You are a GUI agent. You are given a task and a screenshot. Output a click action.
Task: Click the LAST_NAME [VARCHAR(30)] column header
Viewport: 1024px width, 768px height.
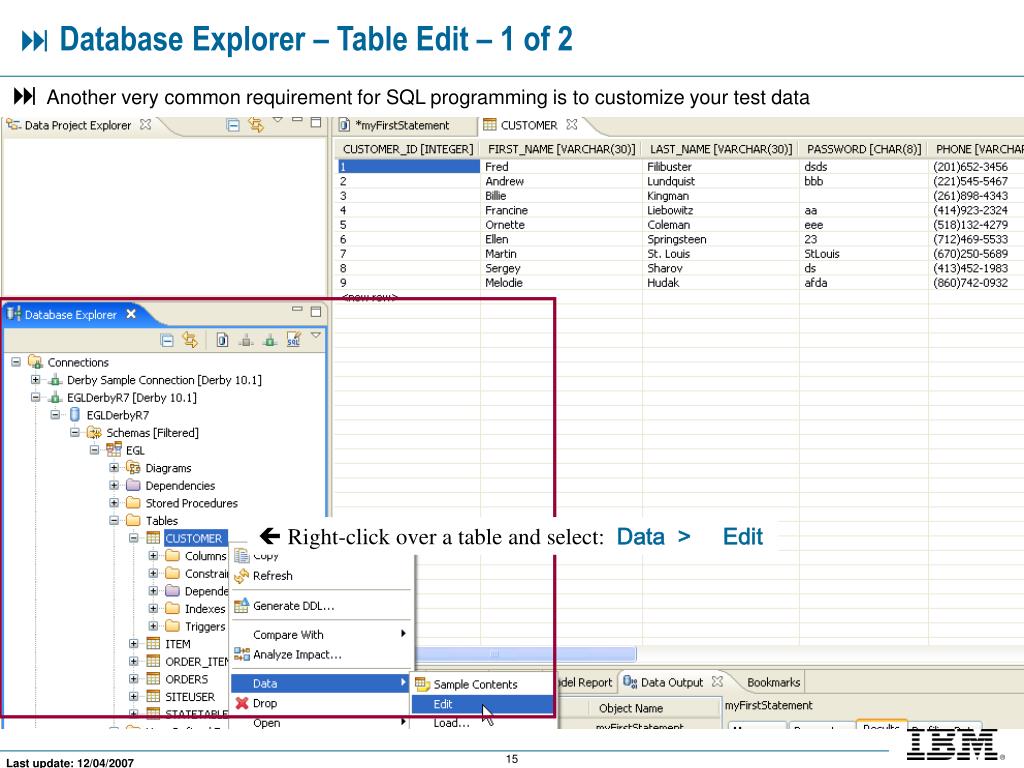(x=720, y=149)
